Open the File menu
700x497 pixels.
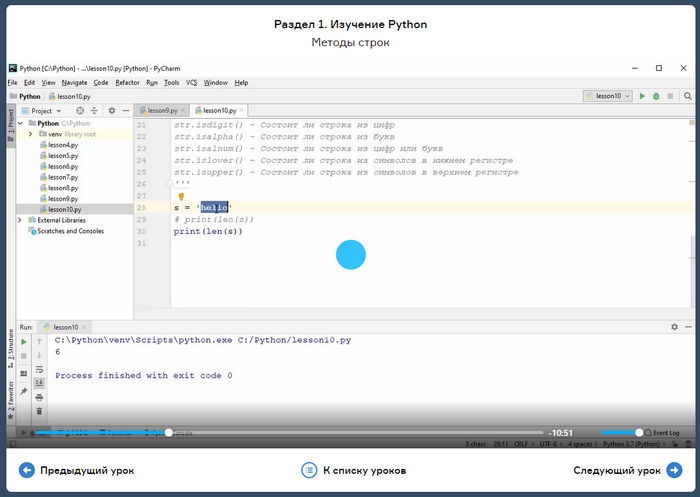click(12, 83)
